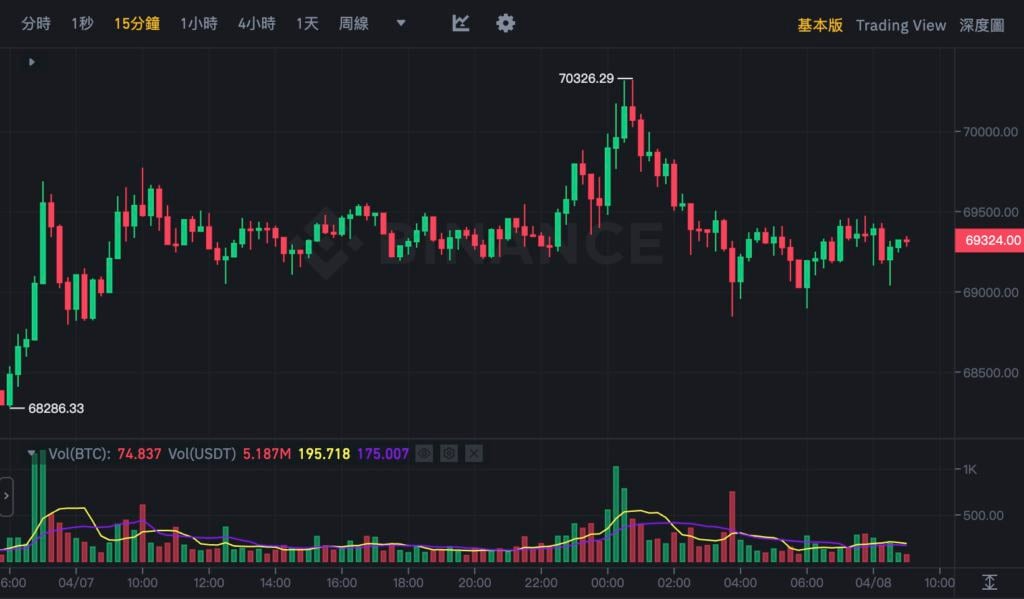Open volume indicator settings gear
The height and width of the screenshot is (599, 1024).
[449, 454]
